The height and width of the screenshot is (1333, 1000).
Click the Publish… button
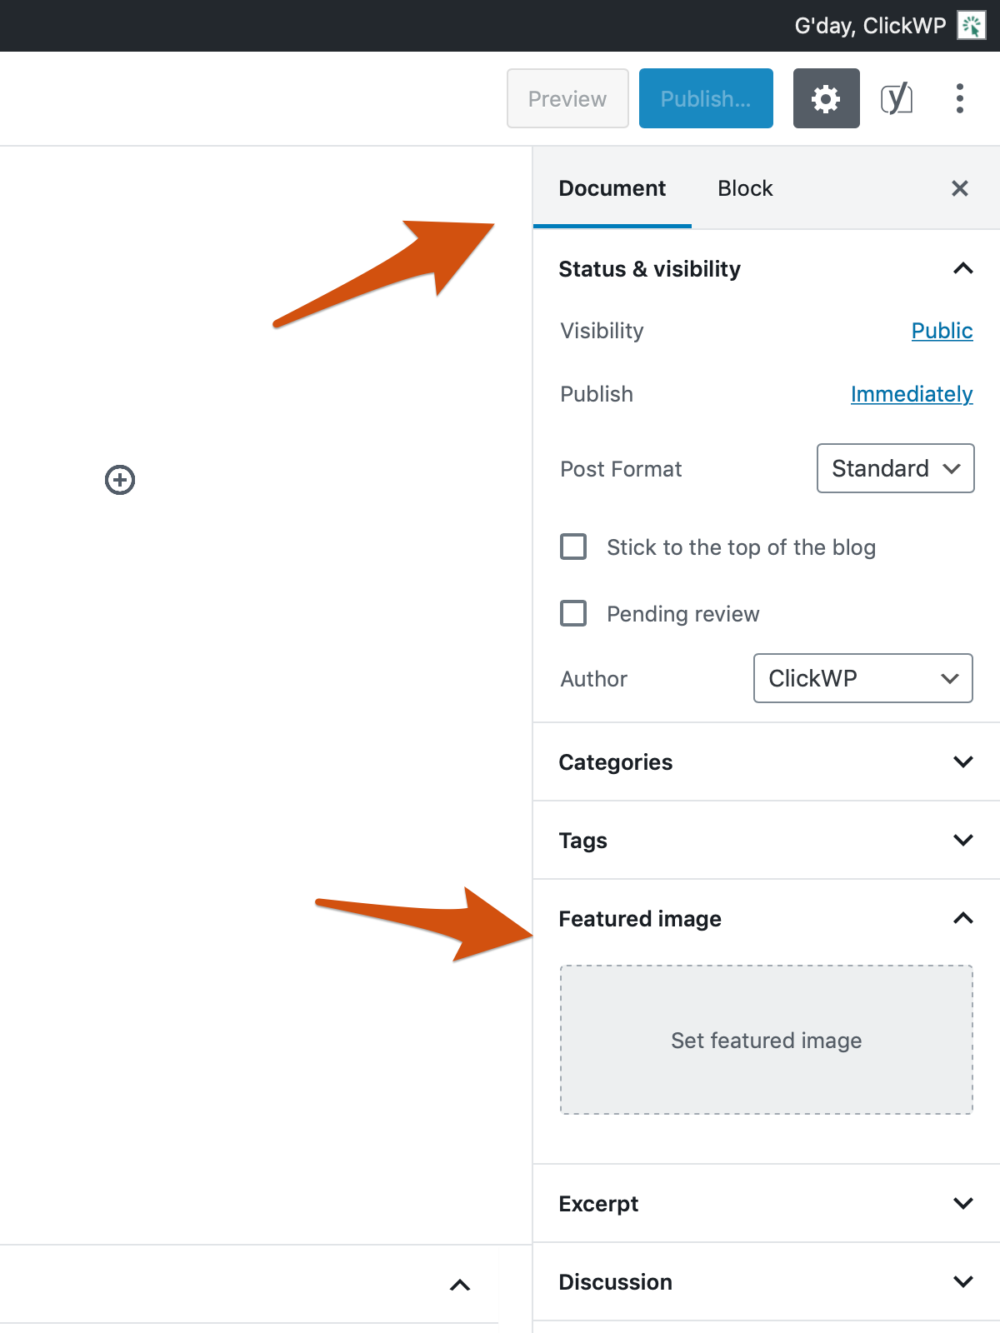pyautogui.click(x=706, y=98)
